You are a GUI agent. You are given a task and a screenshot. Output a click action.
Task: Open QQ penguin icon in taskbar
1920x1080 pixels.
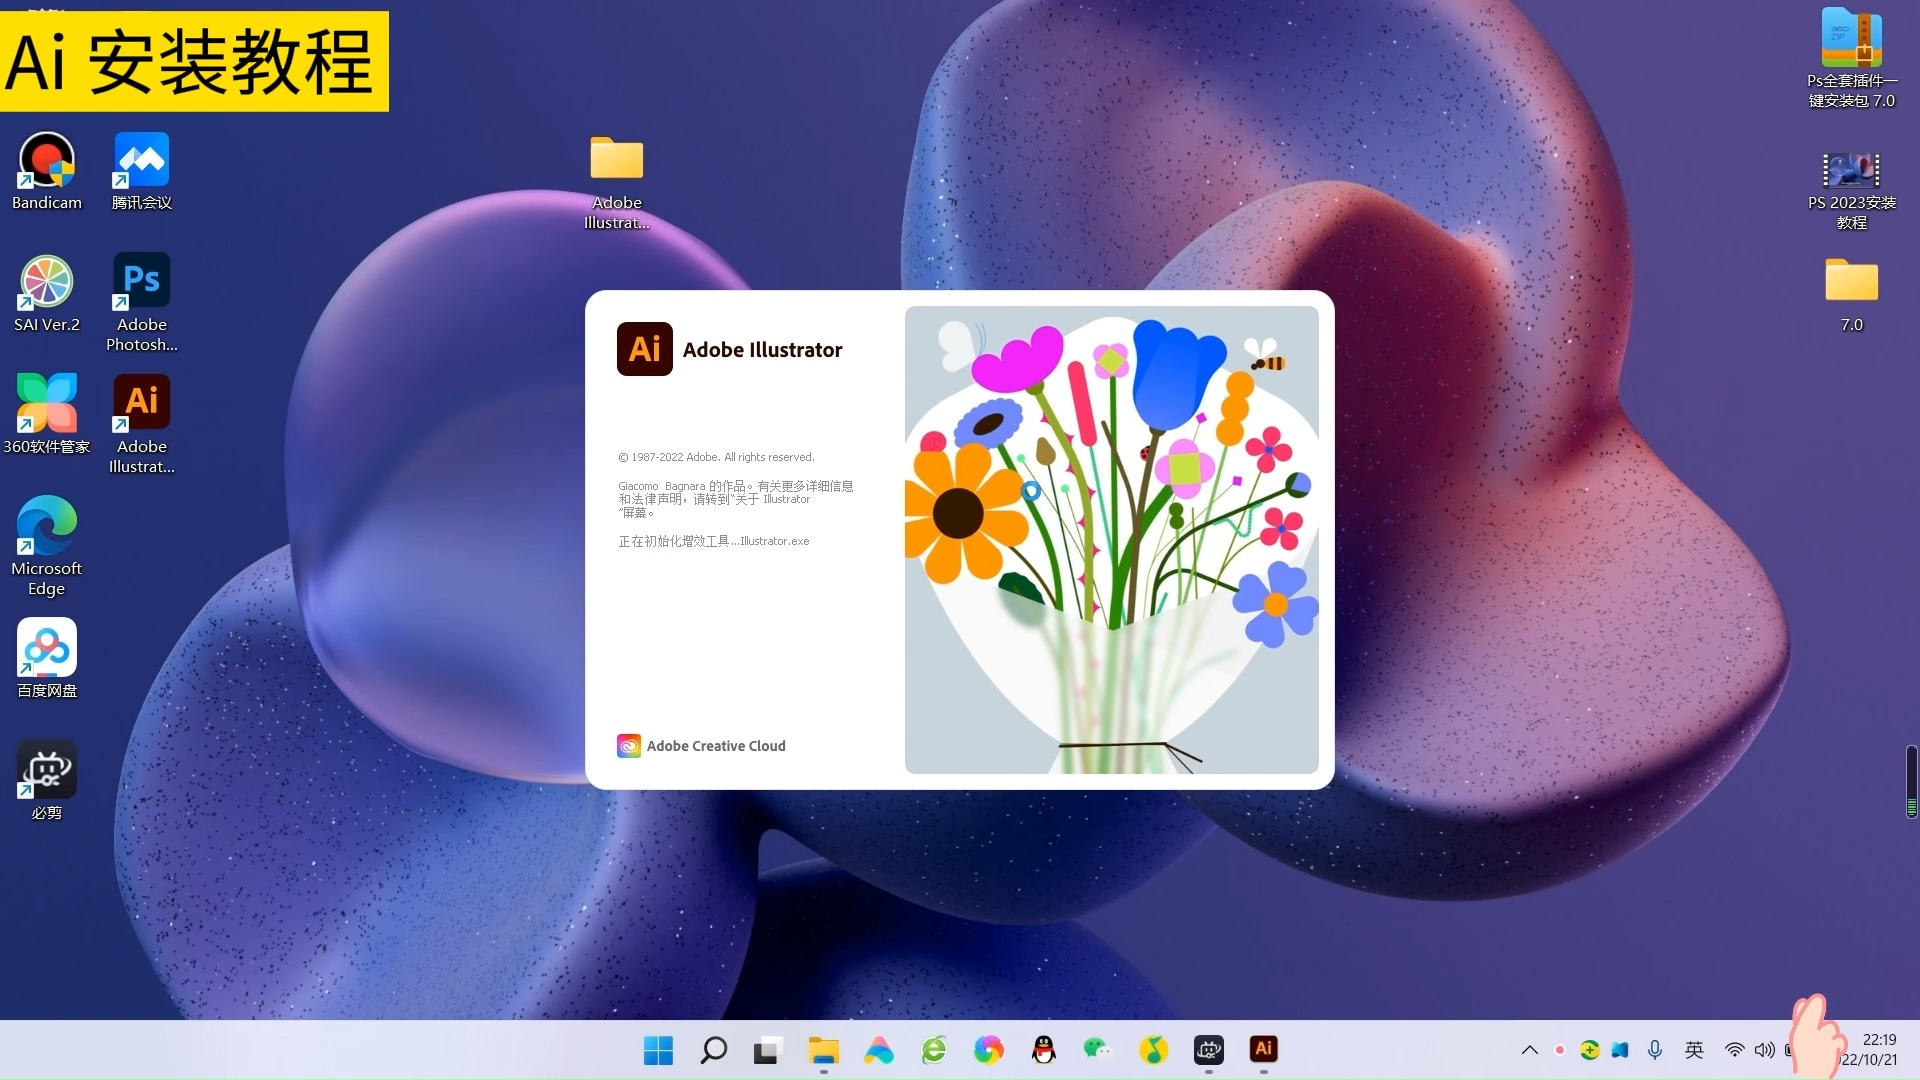click(x=1043, y=1050)
